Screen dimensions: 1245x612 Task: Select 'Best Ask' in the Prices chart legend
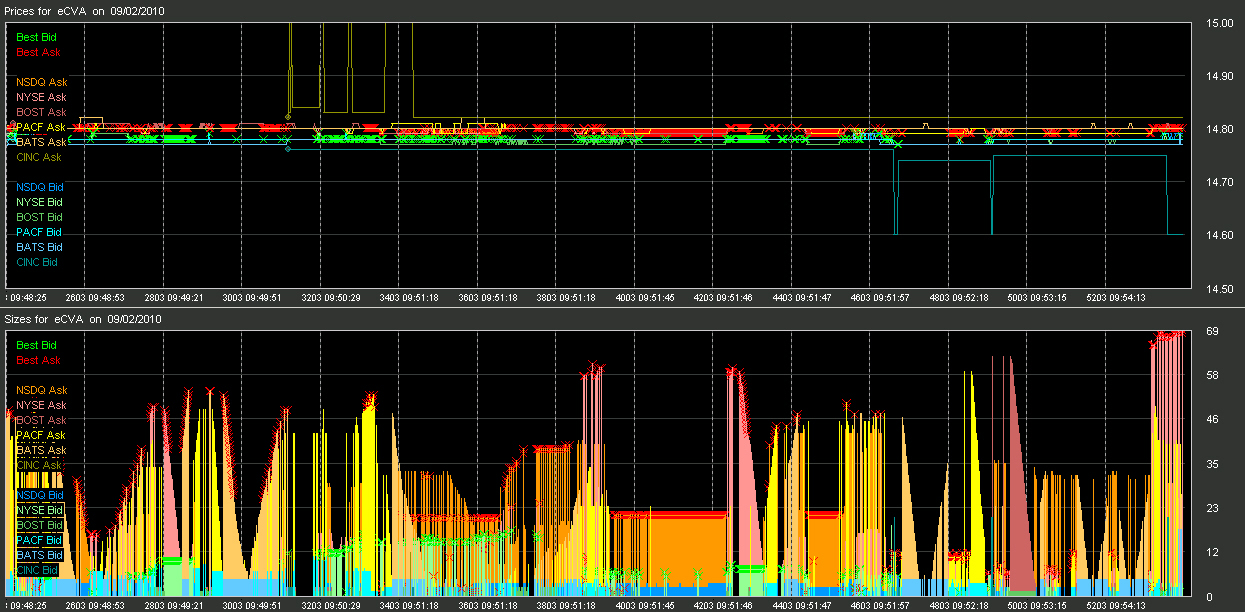(37, 51)
